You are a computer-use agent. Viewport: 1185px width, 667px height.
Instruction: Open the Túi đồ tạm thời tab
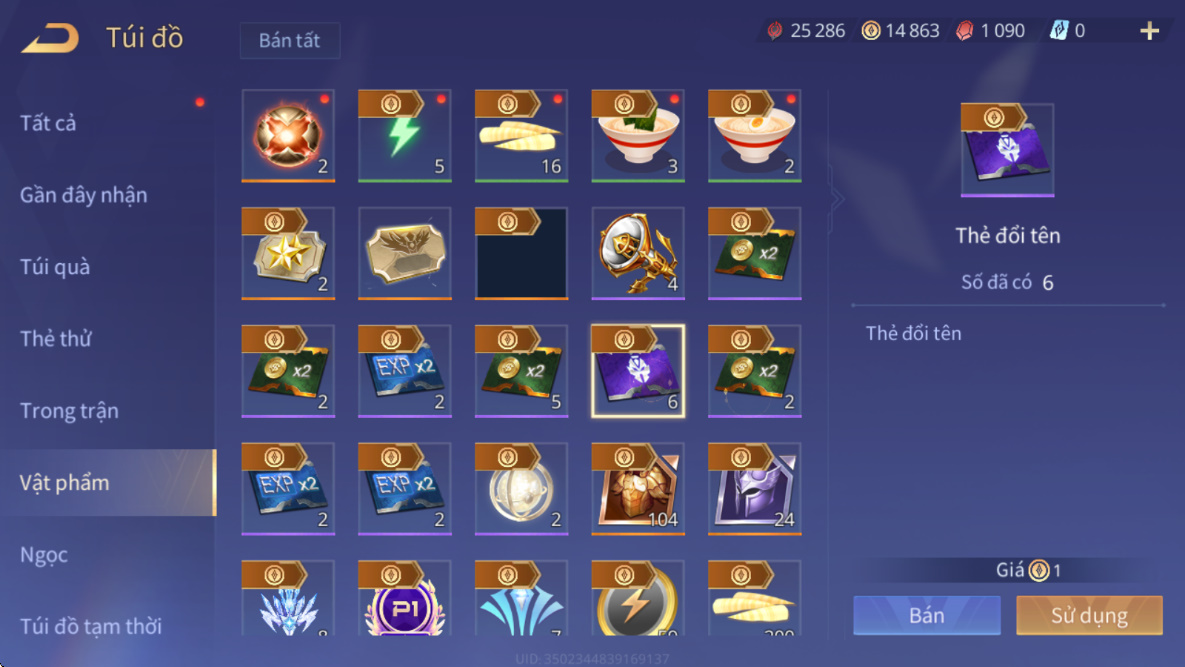[91, 626]
